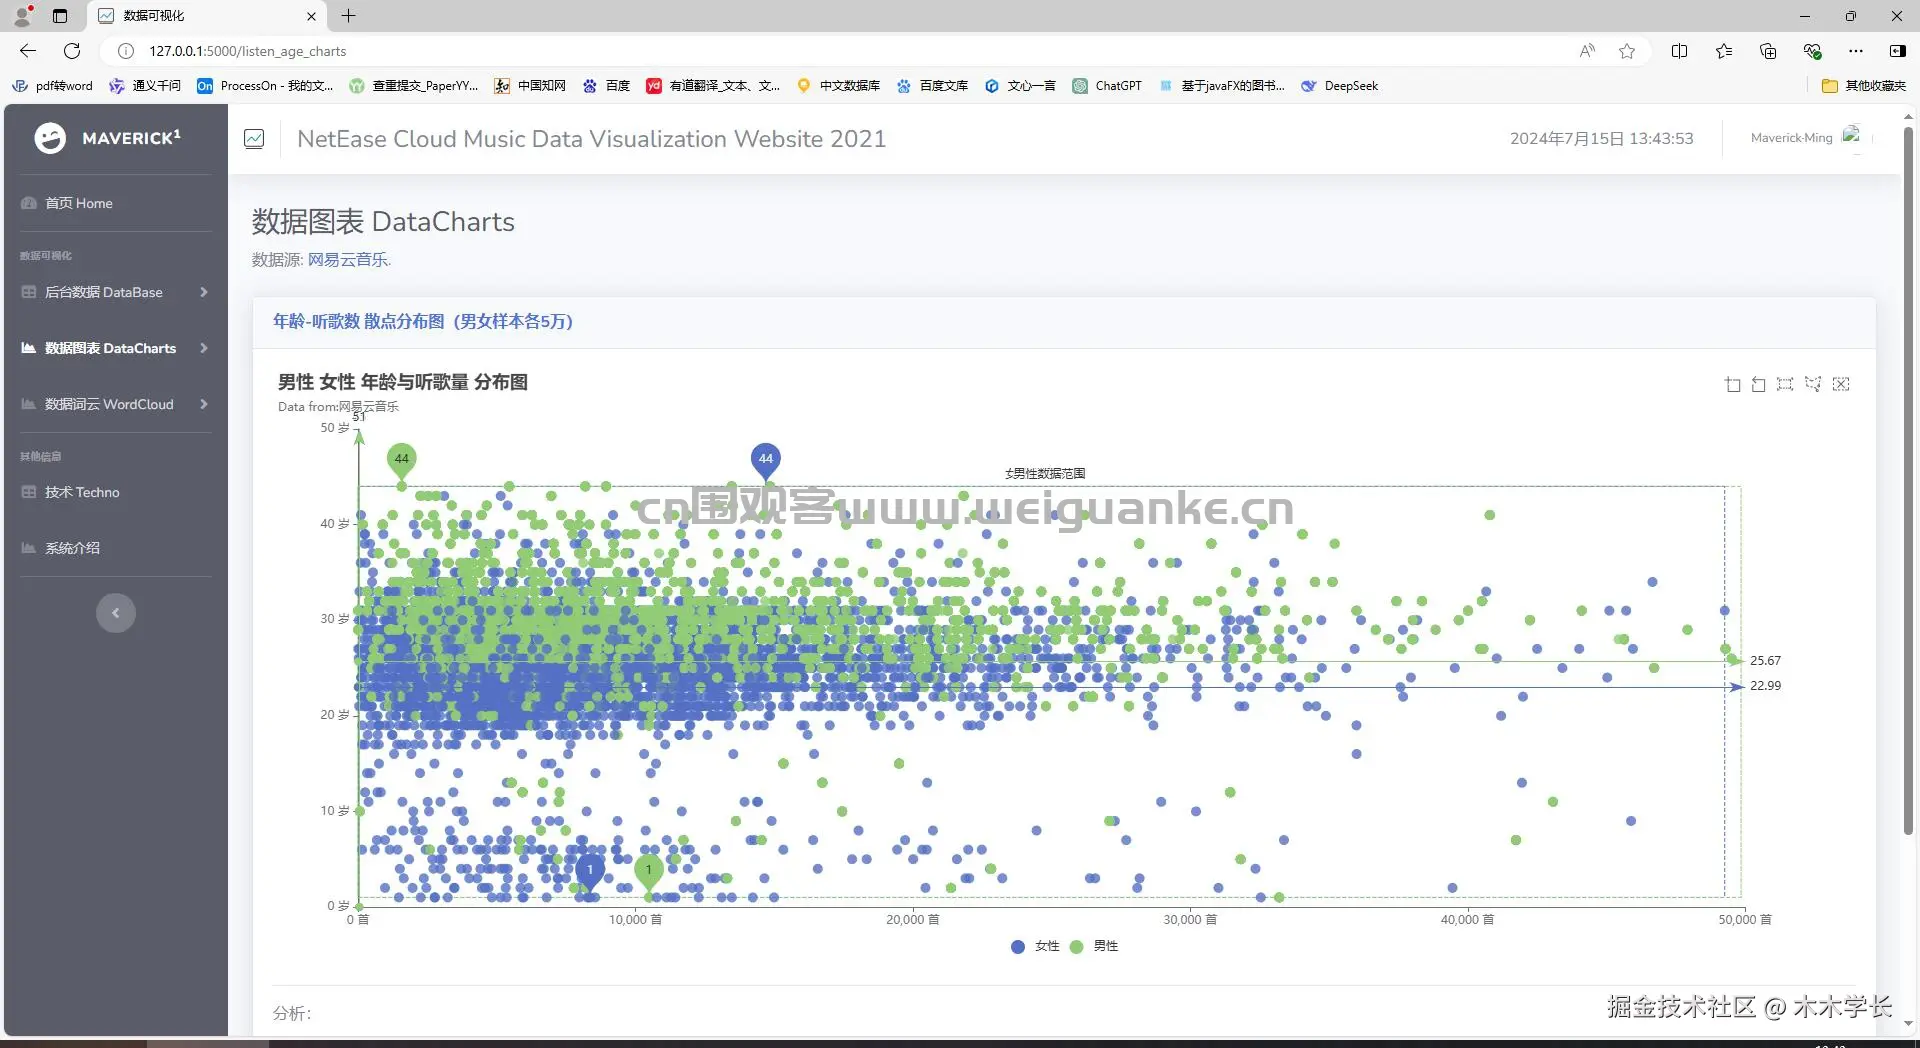
Task: Open the DeepSeek bookmark
Action: point(1340,86)
